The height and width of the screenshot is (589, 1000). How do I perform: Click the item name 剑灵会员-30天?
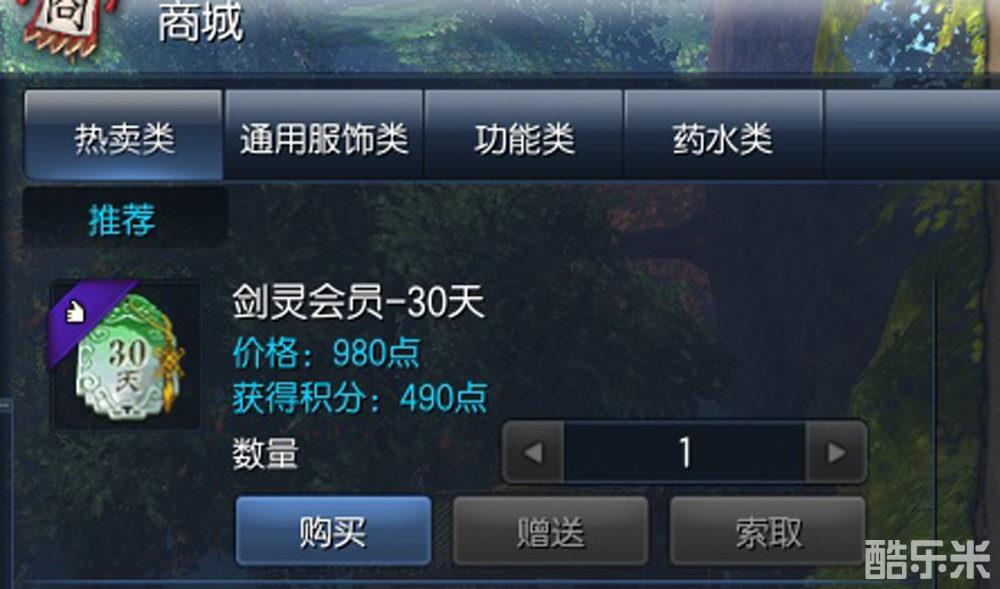358,301
